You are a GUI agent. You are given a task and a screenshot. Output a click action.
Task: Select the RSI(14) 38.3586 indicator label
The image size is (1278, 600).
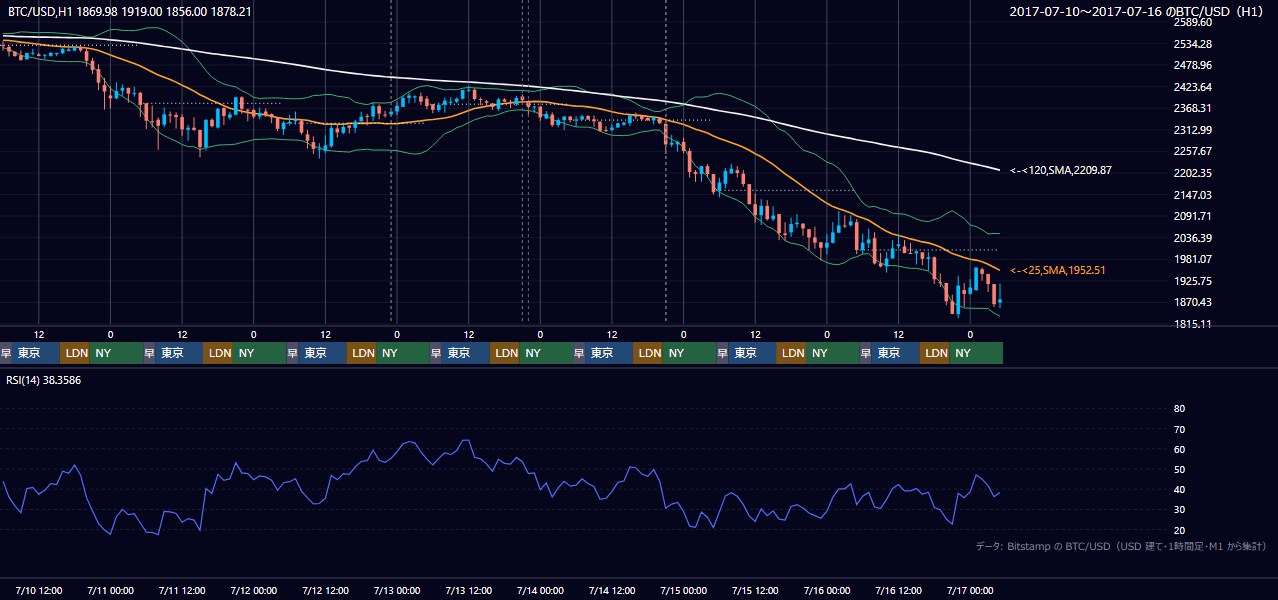(x=44, y=380)
